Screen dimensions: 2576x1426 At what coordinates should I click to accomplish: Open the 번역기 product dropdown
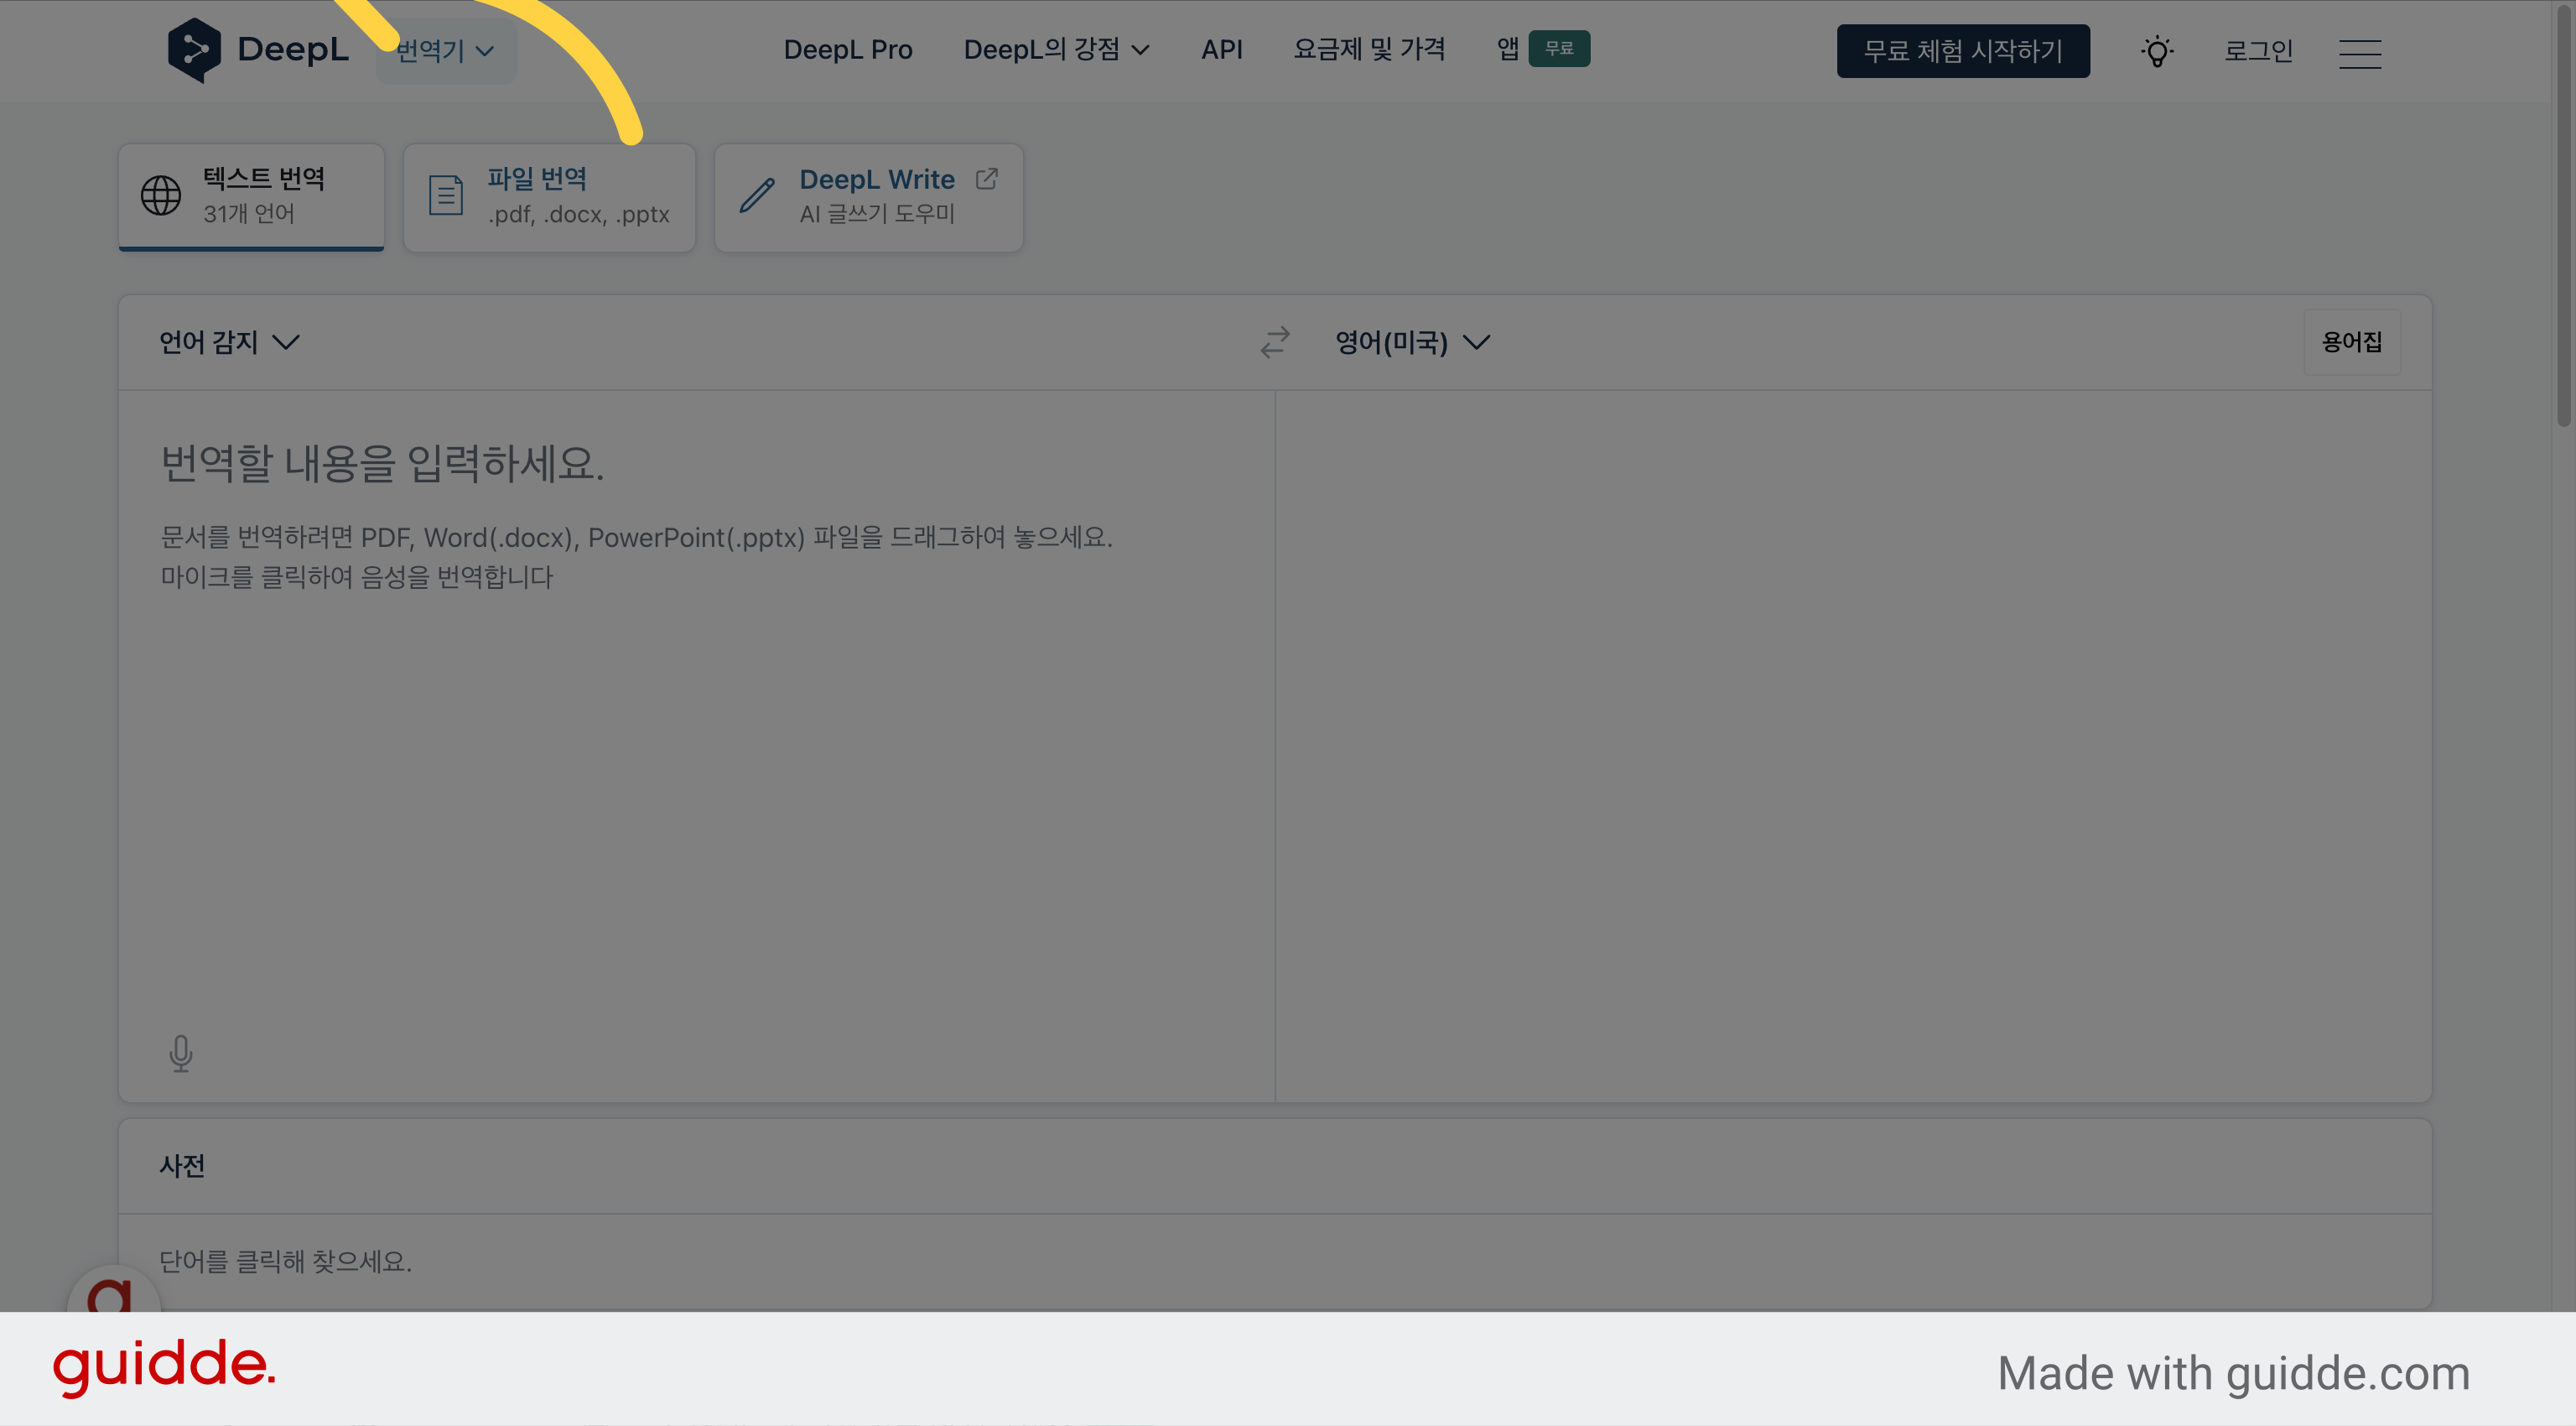pos(446,51)
